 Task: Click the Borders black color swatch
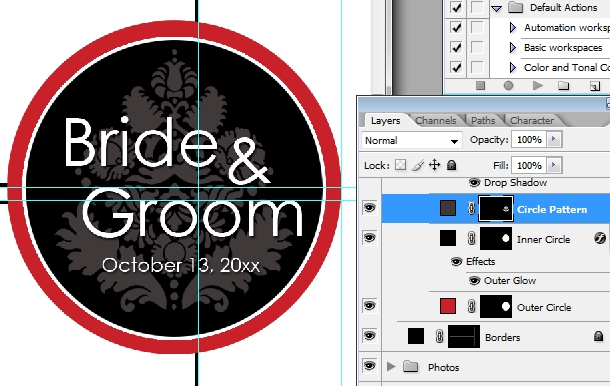[416, 336]
